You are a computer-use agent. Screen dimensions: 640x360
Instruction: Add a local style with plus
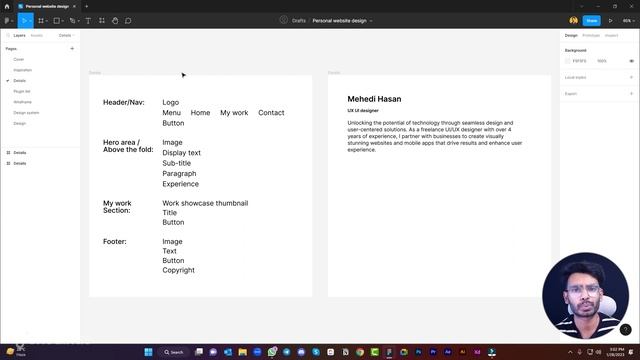pyautogui.click(x=631, y=77)
